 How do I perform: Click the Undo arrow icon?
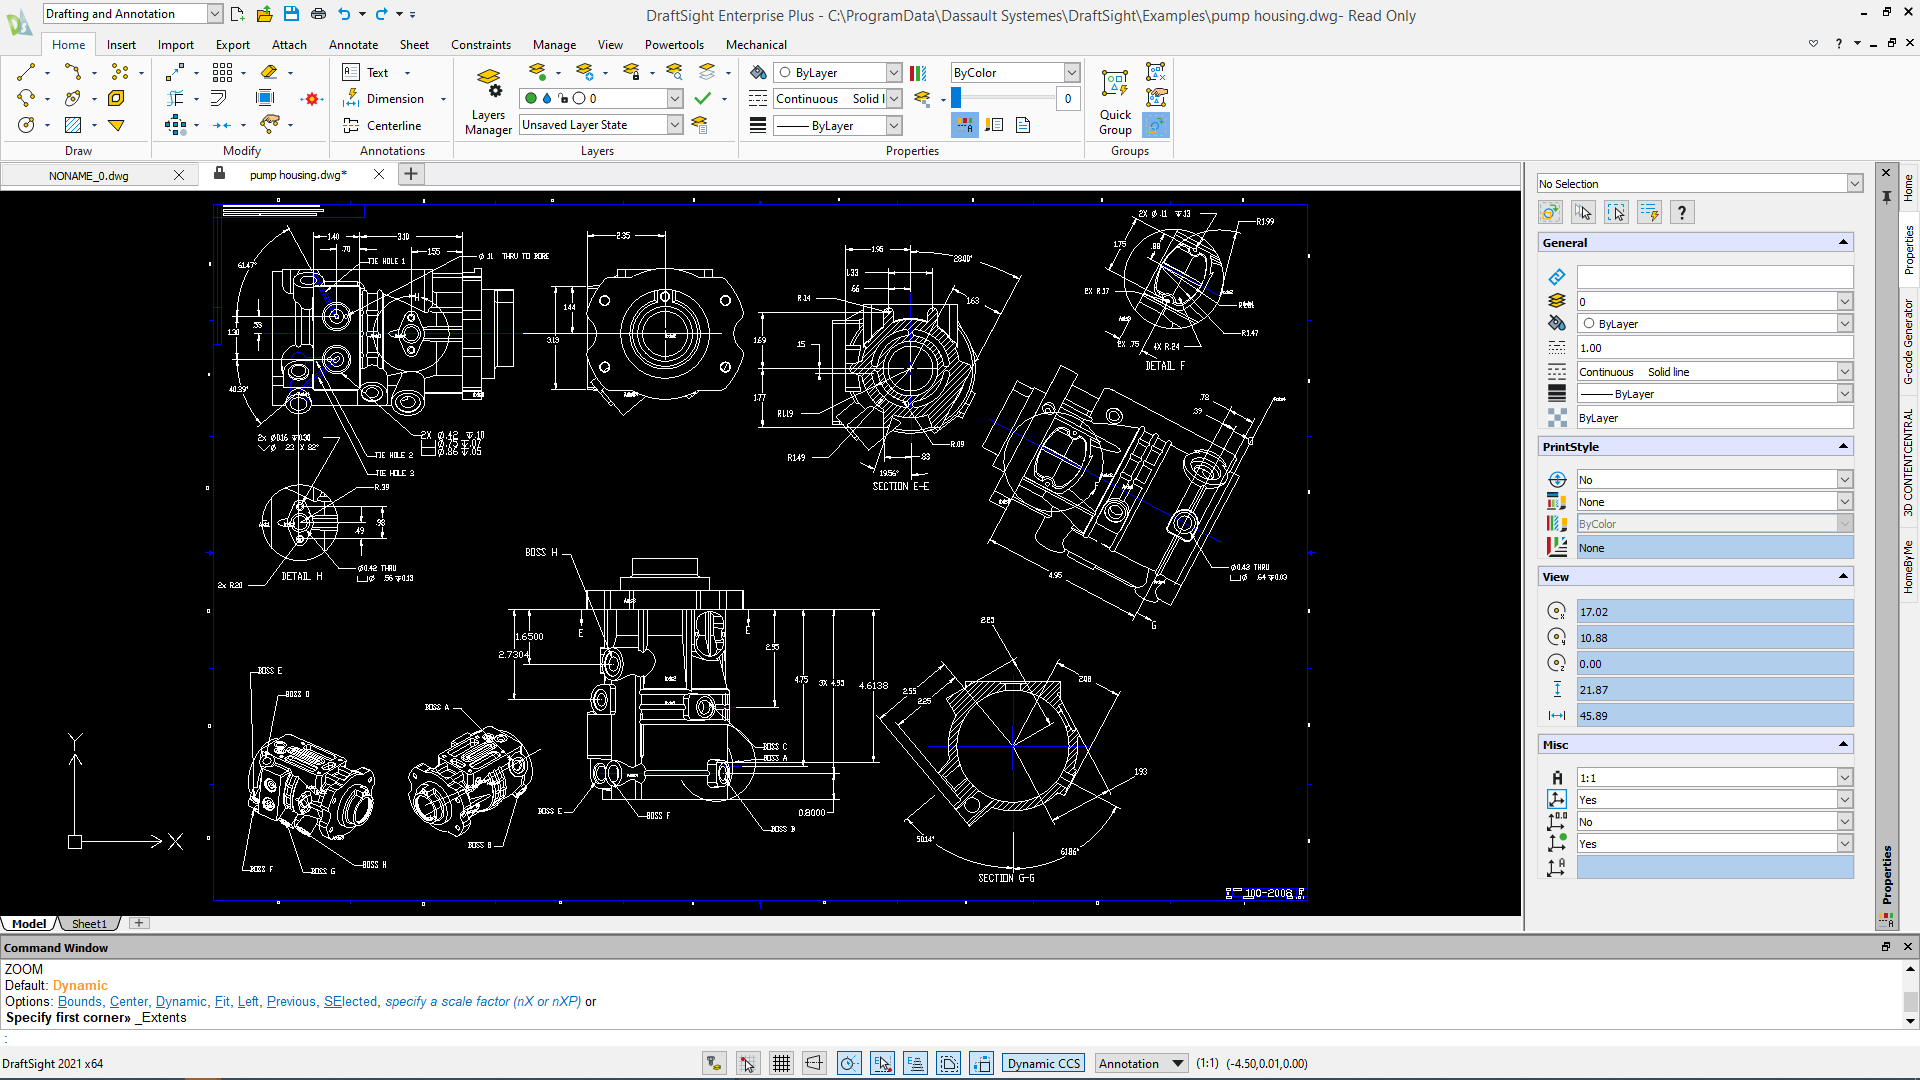coord(344,14)
